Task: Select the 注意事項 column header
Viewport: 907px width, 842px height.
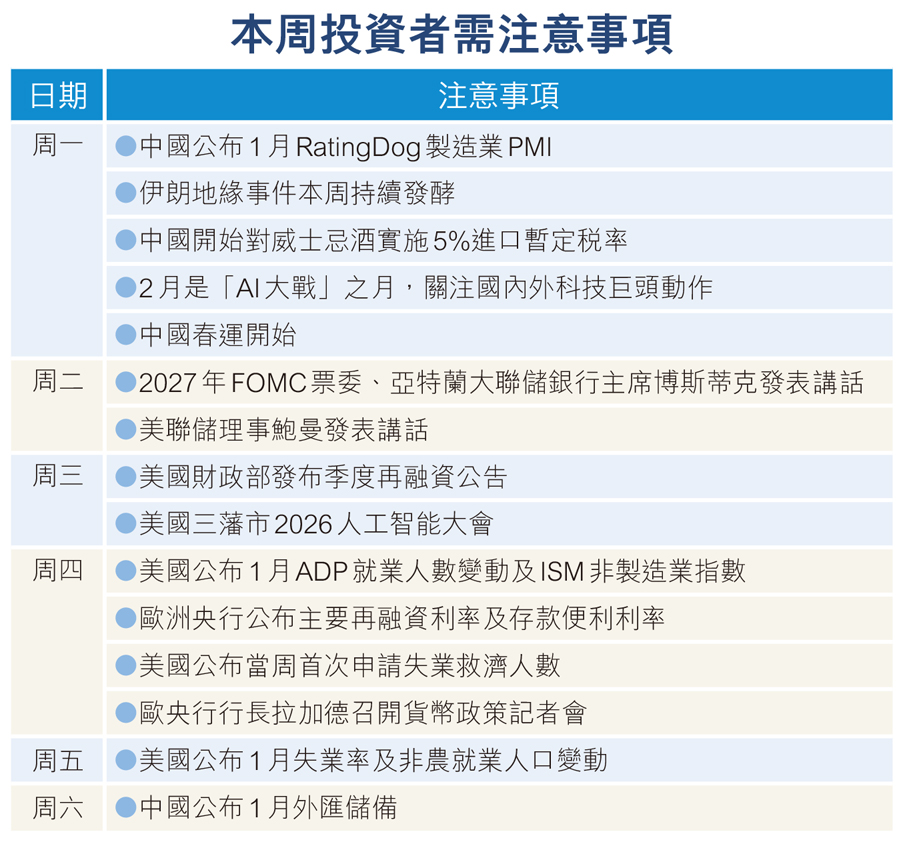Action: (x=498, y=95)
